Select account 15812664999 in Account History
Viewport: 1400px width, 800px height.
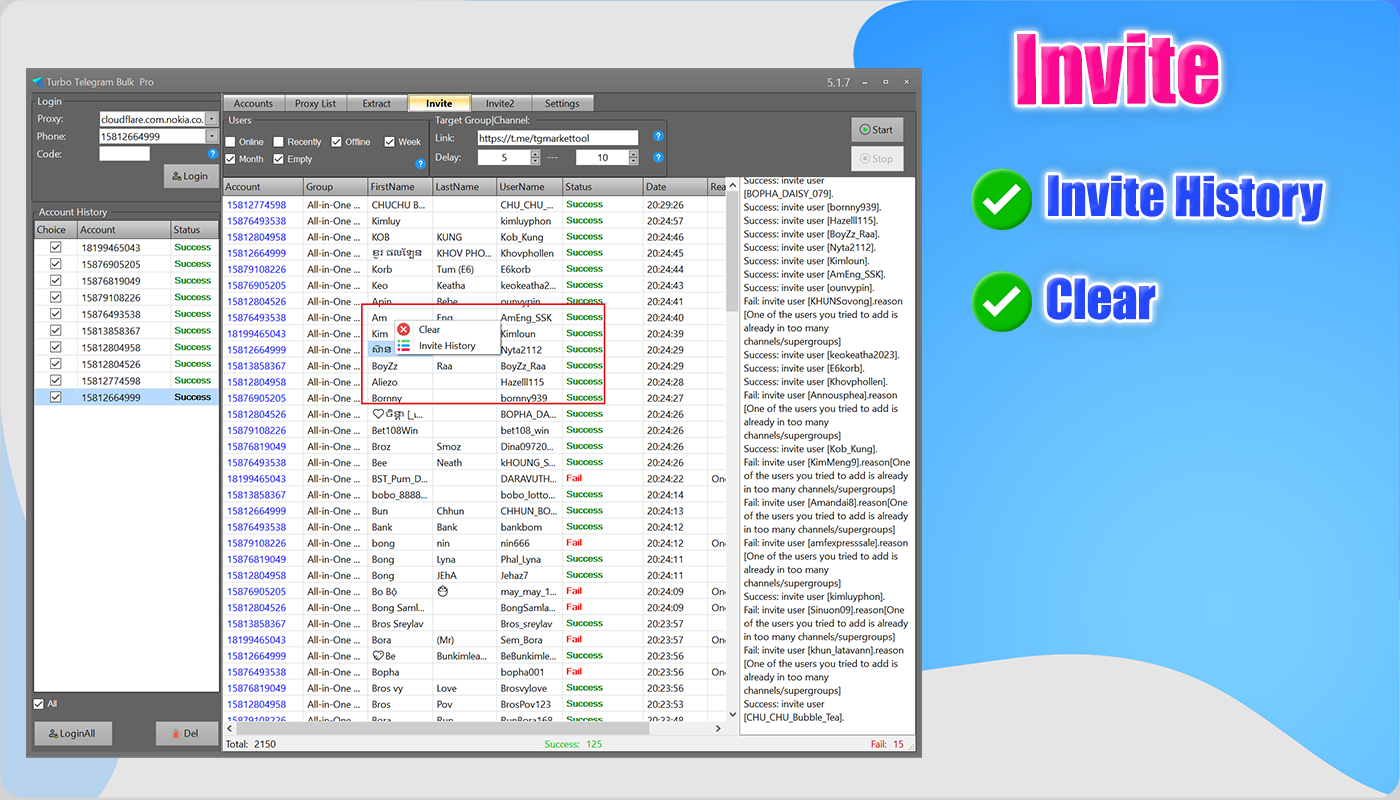[x=126, y=397]
